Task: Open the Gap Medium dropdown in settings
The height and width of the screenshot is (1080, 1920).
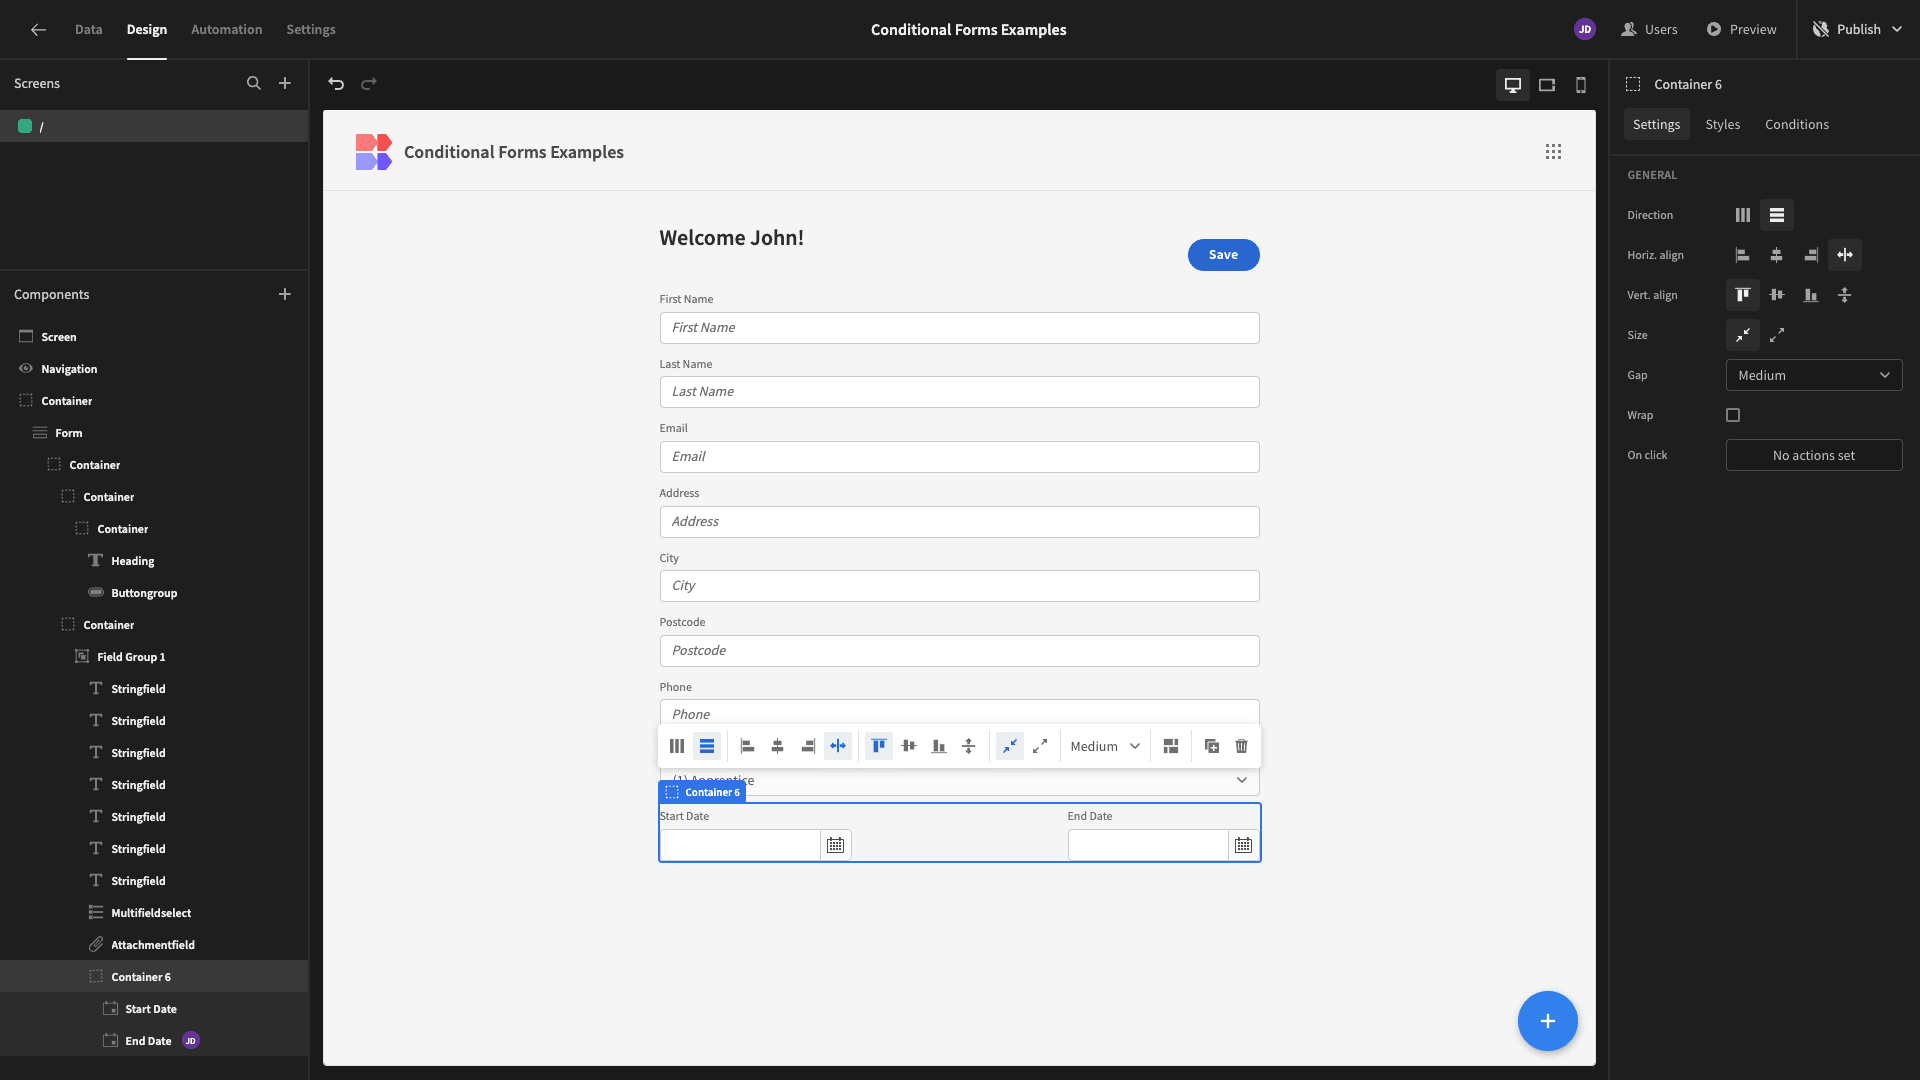Action: pos(1814,375)
